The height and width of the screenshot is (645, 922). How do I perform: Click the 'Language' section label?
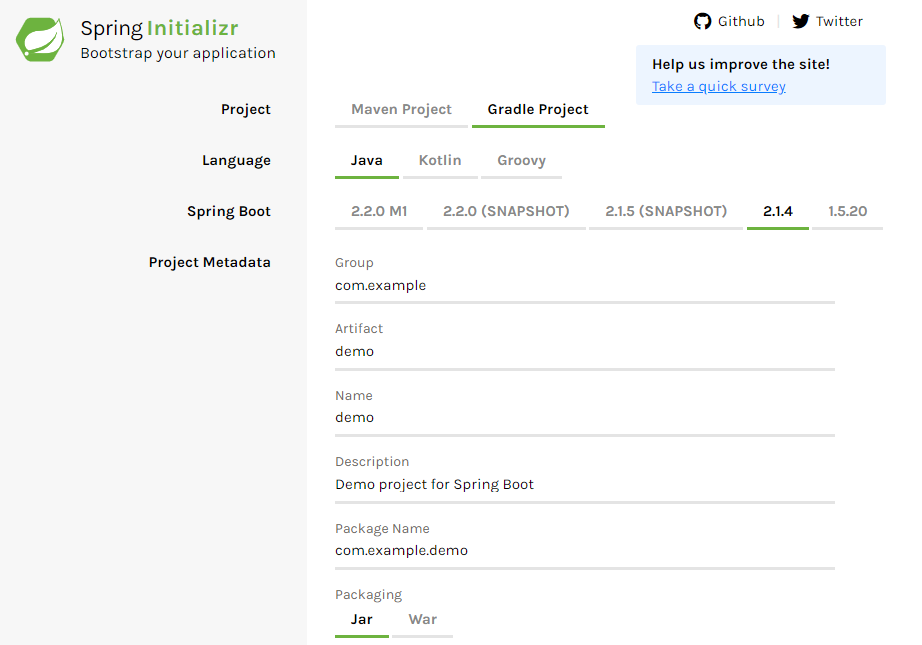[x=236, y=161]
